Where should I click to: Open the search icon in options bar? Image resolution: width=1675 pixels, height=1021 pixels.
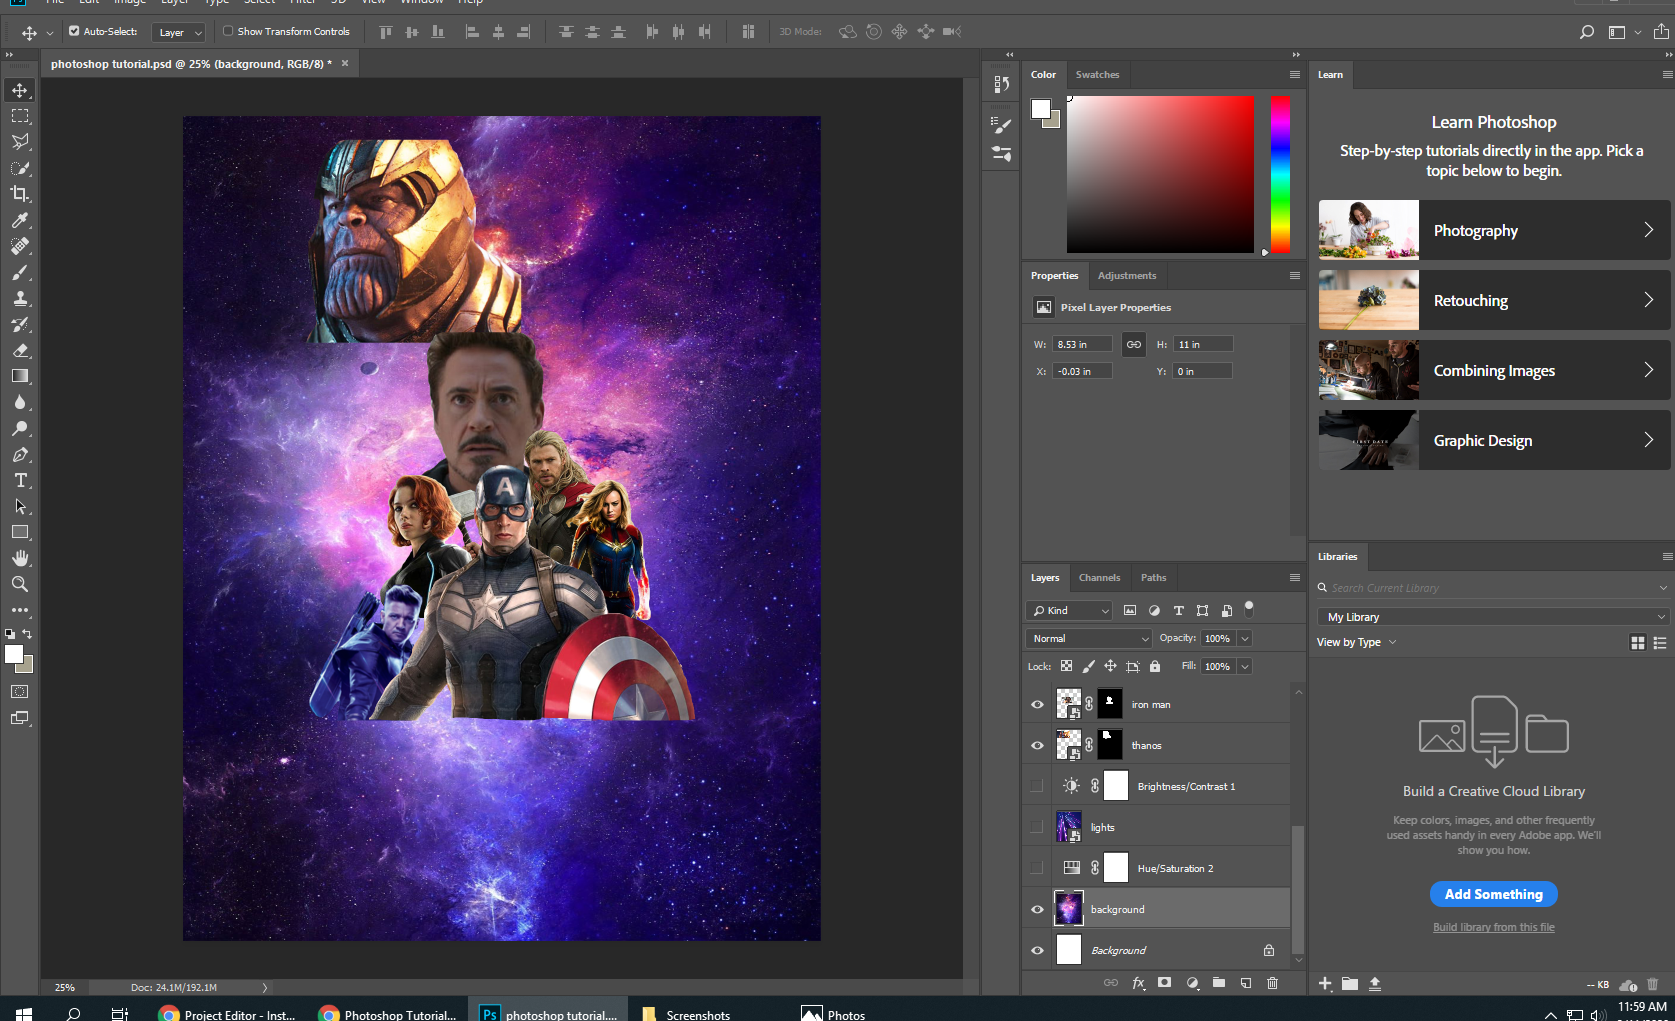1586,32
